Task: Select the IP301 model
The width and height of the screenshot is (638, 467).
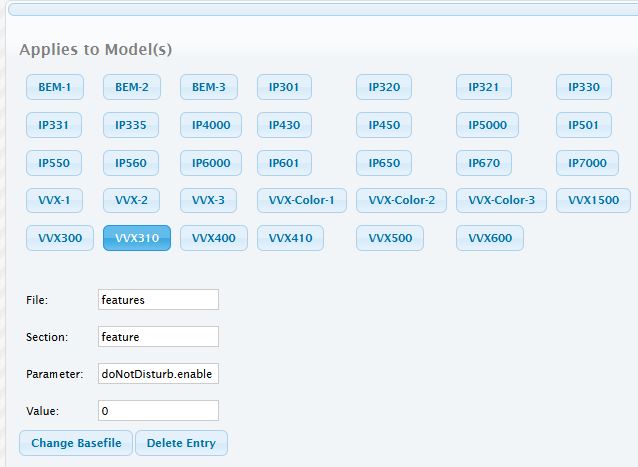Action: pyautogui.click(x=284, y=87)
